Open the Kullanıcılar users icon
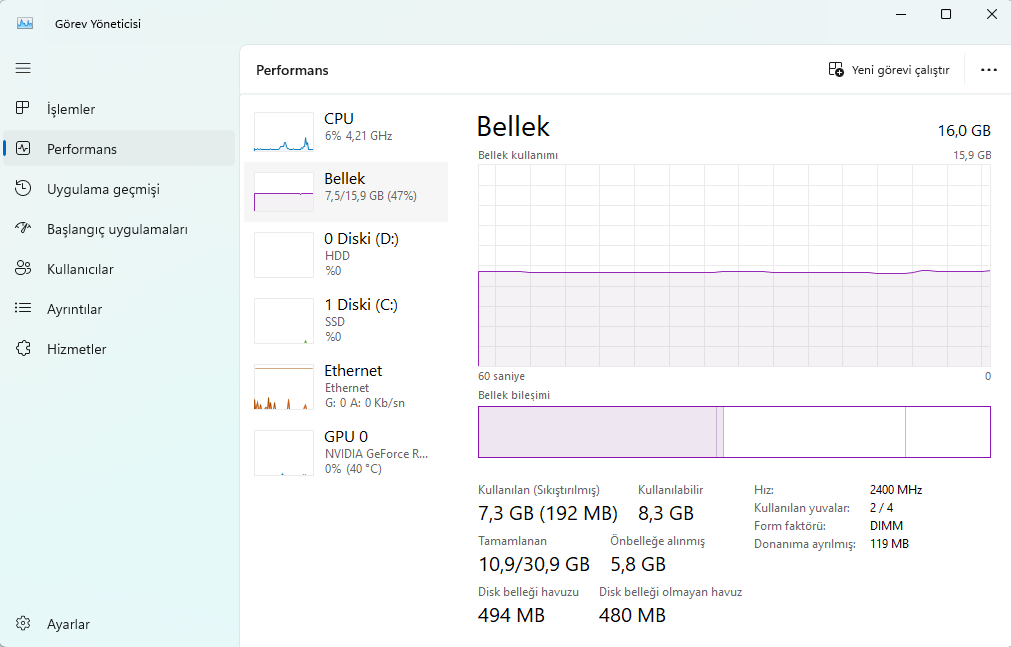This screenshot has height=647, width=1011. pos(23,269)
